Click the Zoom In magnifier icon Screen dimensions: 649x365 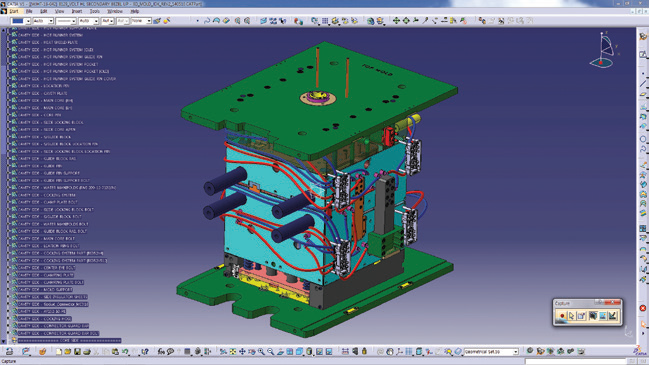(x=261, y=352)
